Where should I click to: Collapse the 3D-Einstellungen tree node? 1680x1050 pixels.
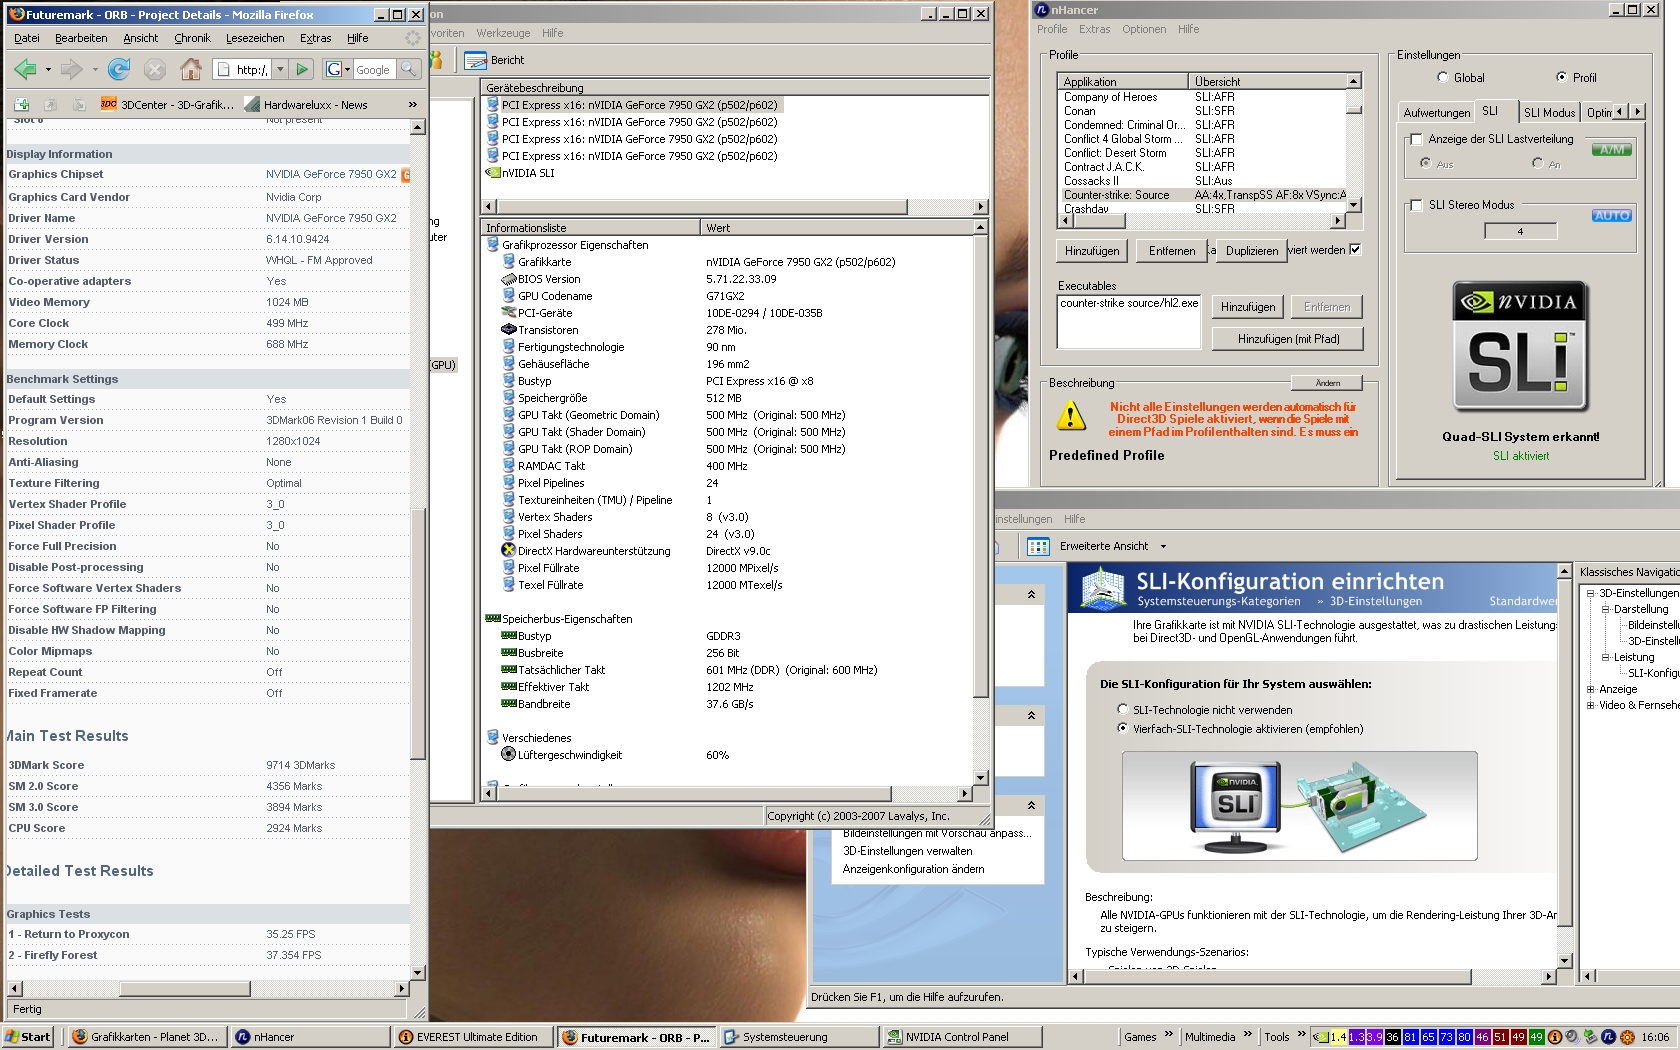(1590, 593)
